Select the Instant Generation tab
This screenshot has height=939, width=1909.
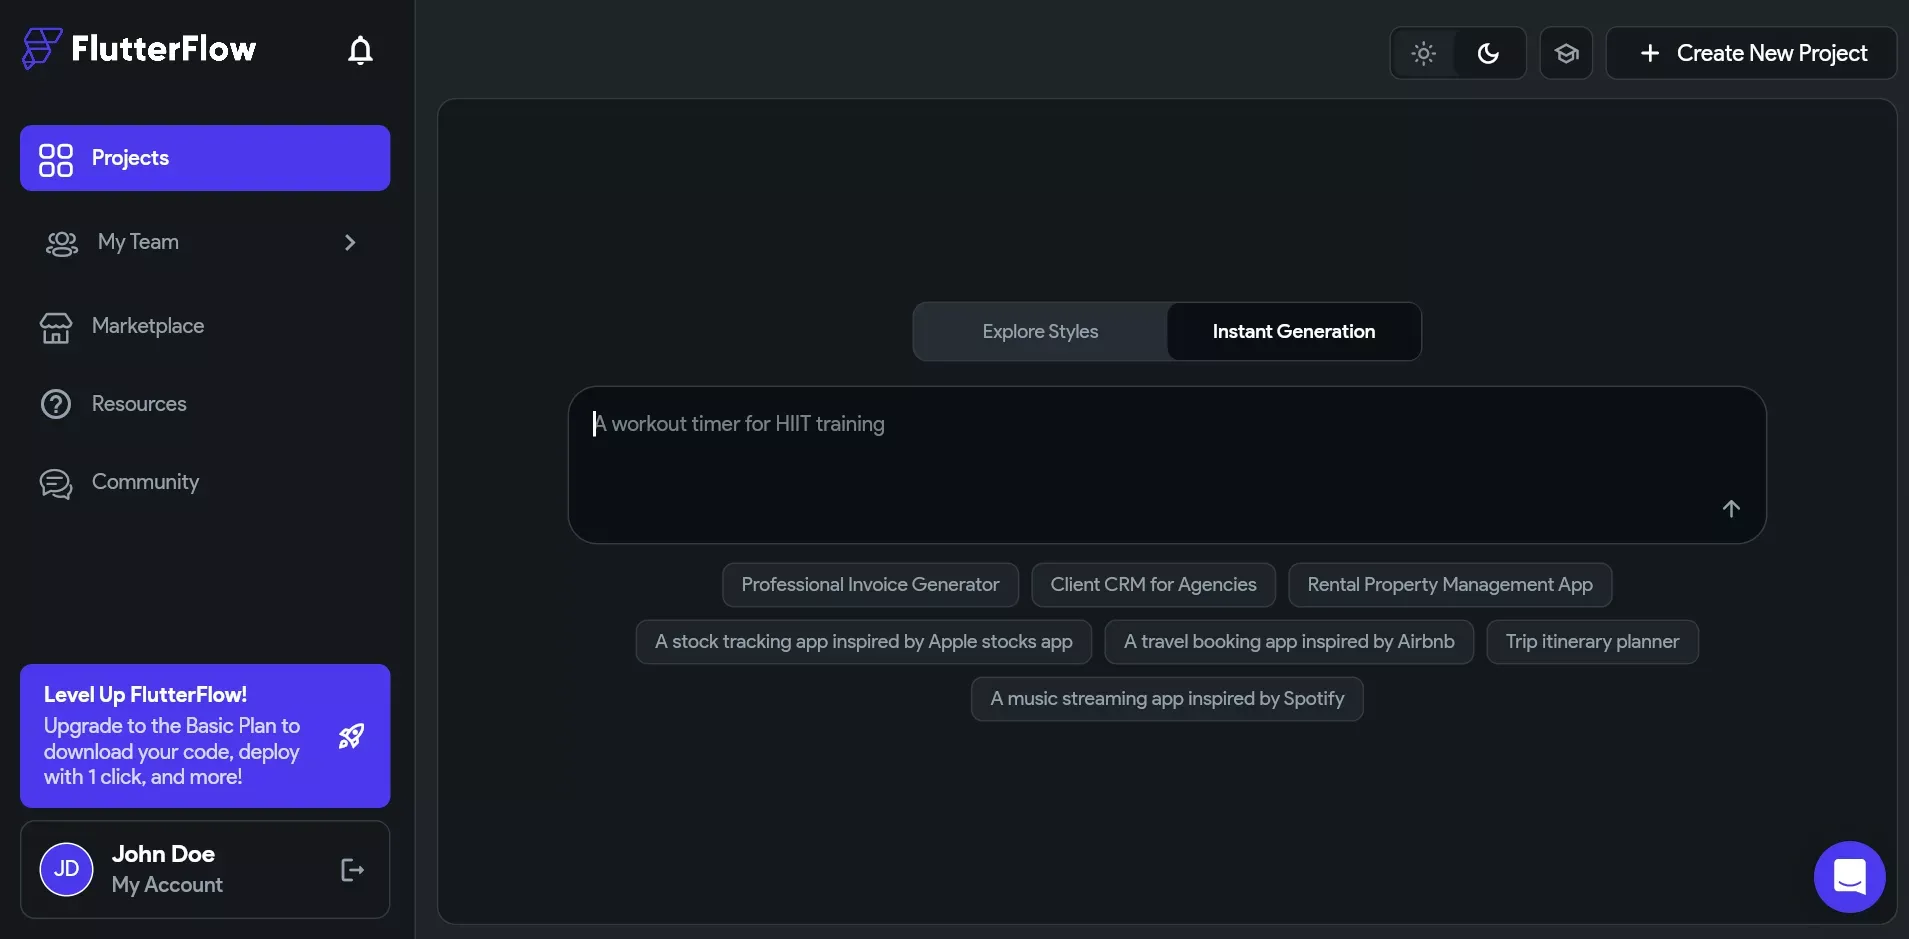(x=1294, y=332)
